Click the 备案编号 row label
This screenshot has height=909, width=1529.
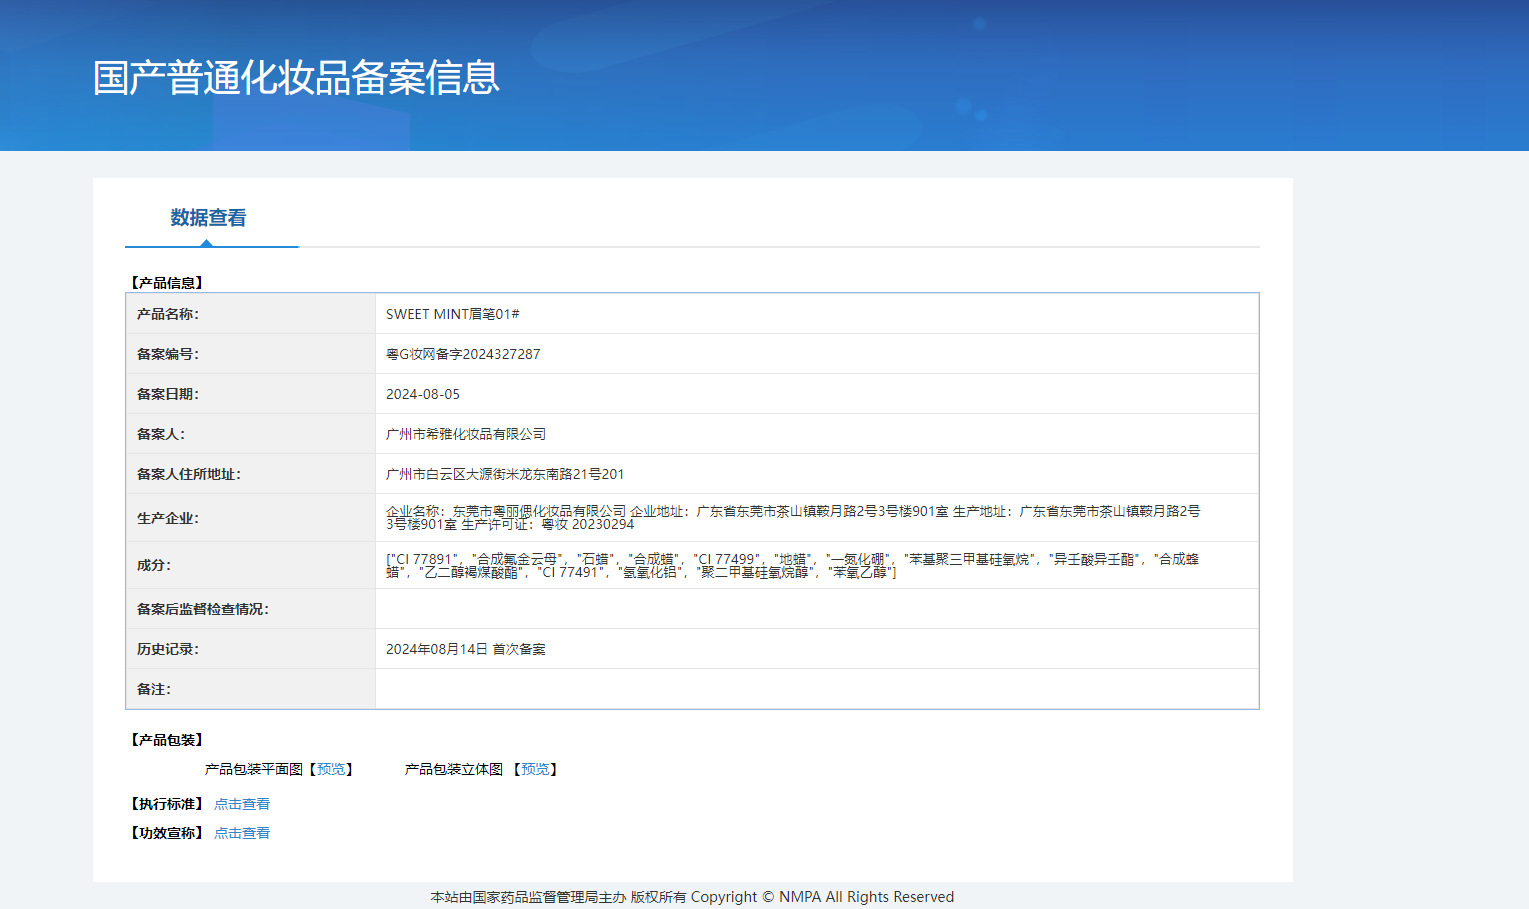[168, 354]
